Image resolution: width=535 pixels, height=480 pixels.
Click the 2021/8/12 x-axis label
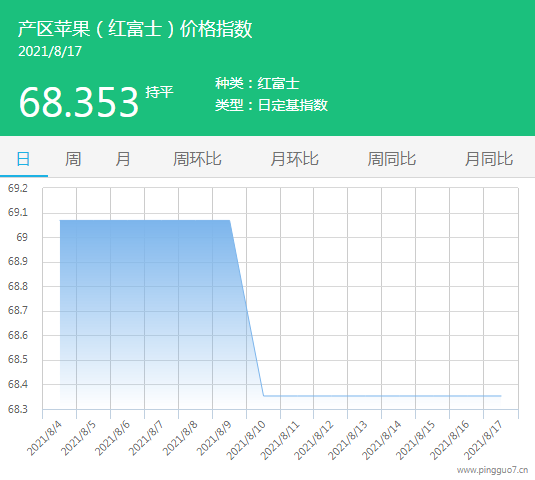click(x=314, y=440)
